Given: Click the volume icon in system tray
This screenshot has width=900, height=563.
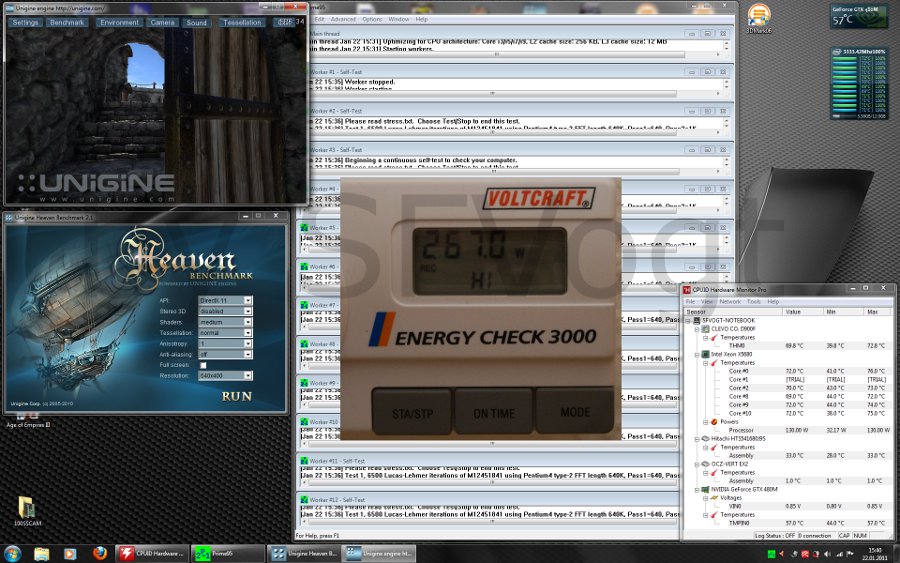Looking at the screenshot, I should (827, 554).
